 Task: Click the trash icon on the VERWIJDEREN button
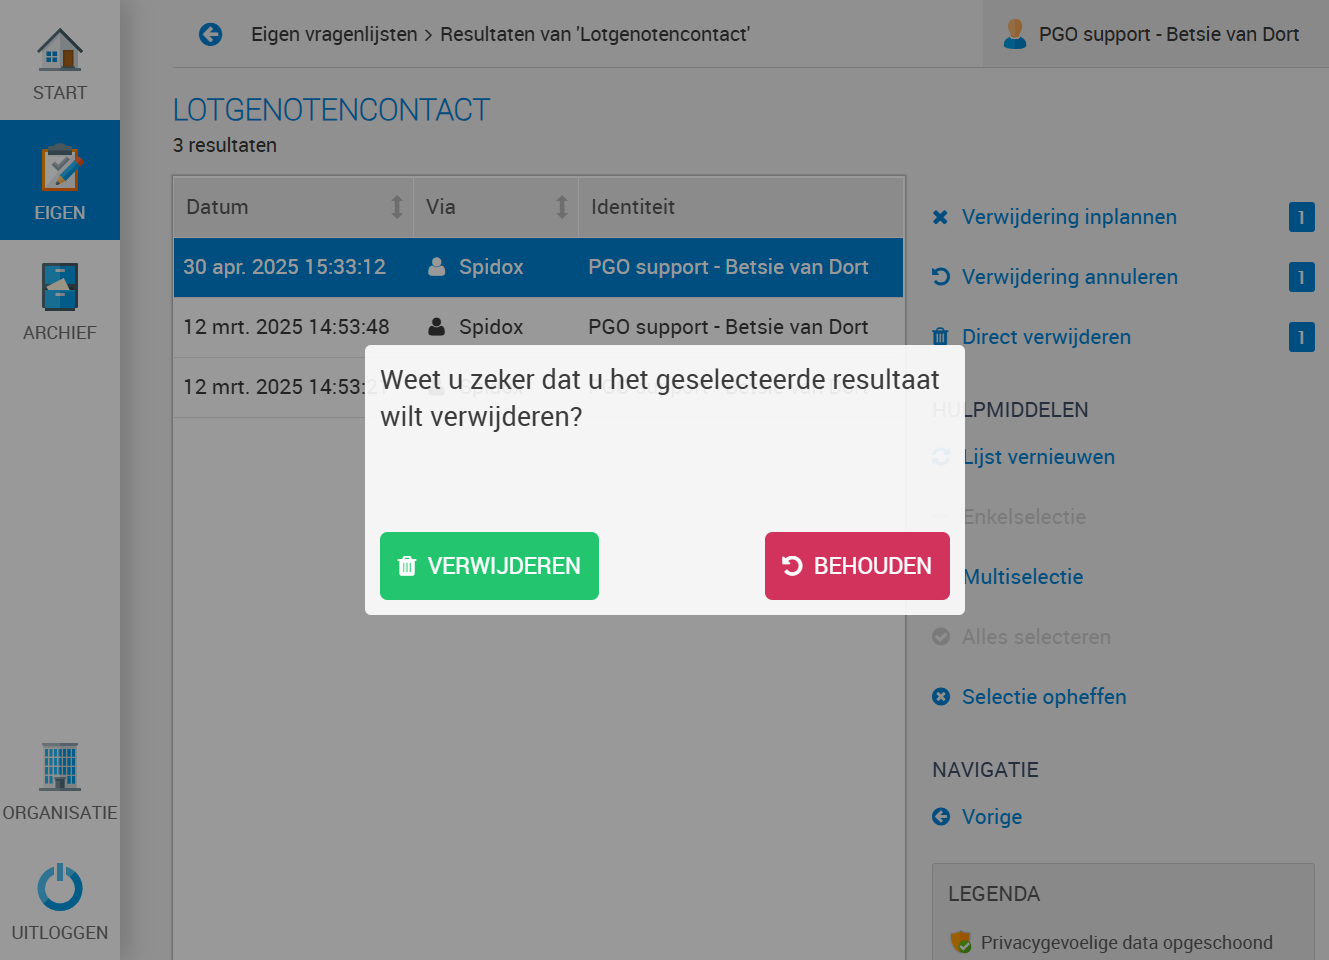point(407,566)
